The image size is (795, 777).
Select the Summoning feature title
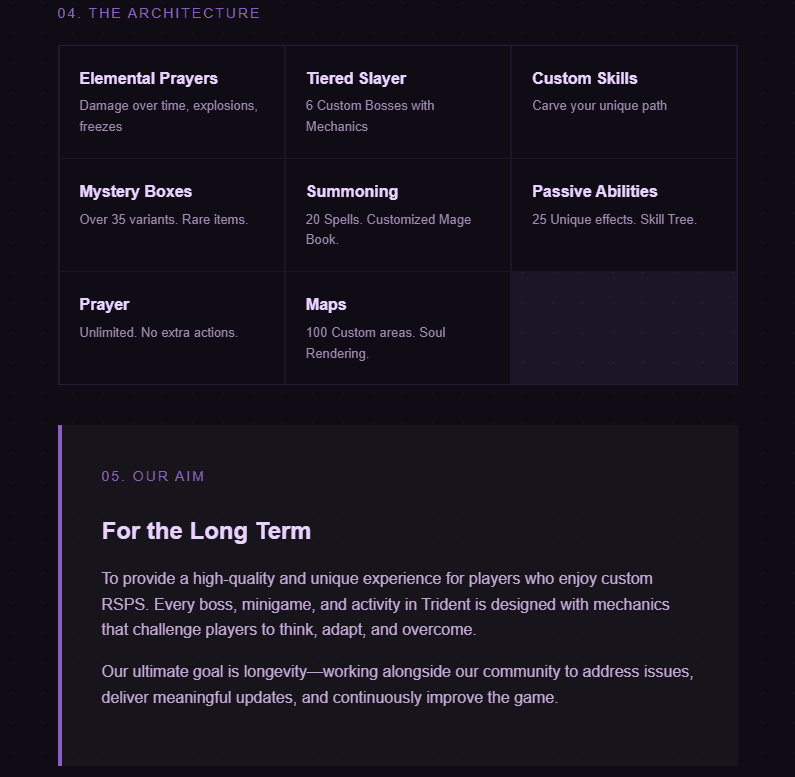[x=352, y=191]
